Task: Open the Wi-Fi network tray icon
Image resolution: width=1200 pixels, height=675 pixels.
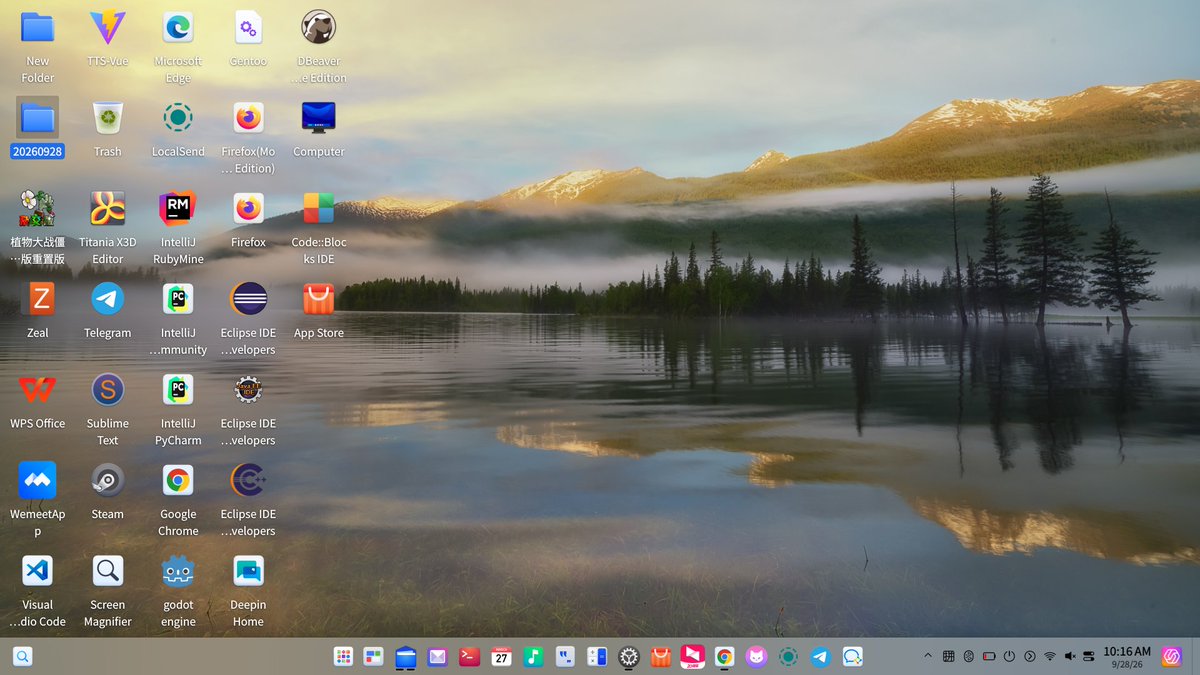Action: (1050, 656)
